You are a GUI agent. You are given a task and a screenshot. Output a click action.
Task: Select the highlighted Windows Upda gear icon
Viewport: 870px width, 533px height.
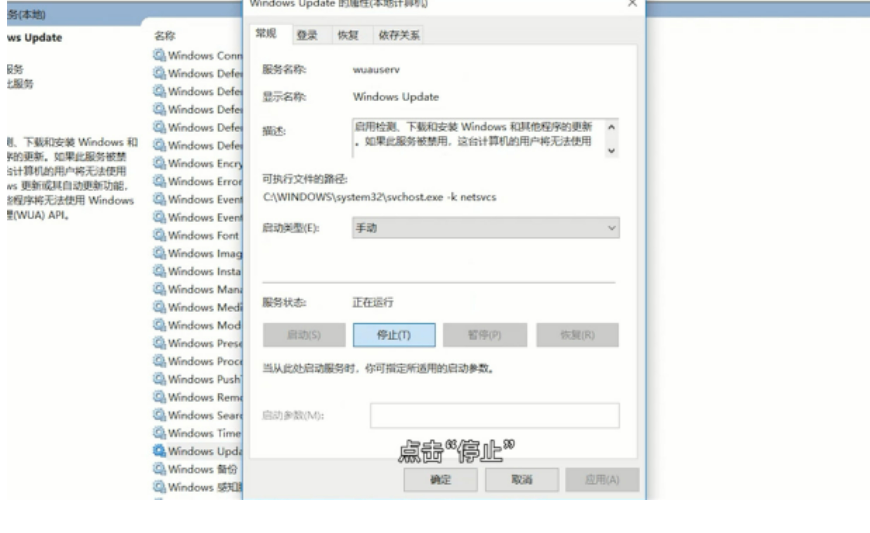coord(159,451)
